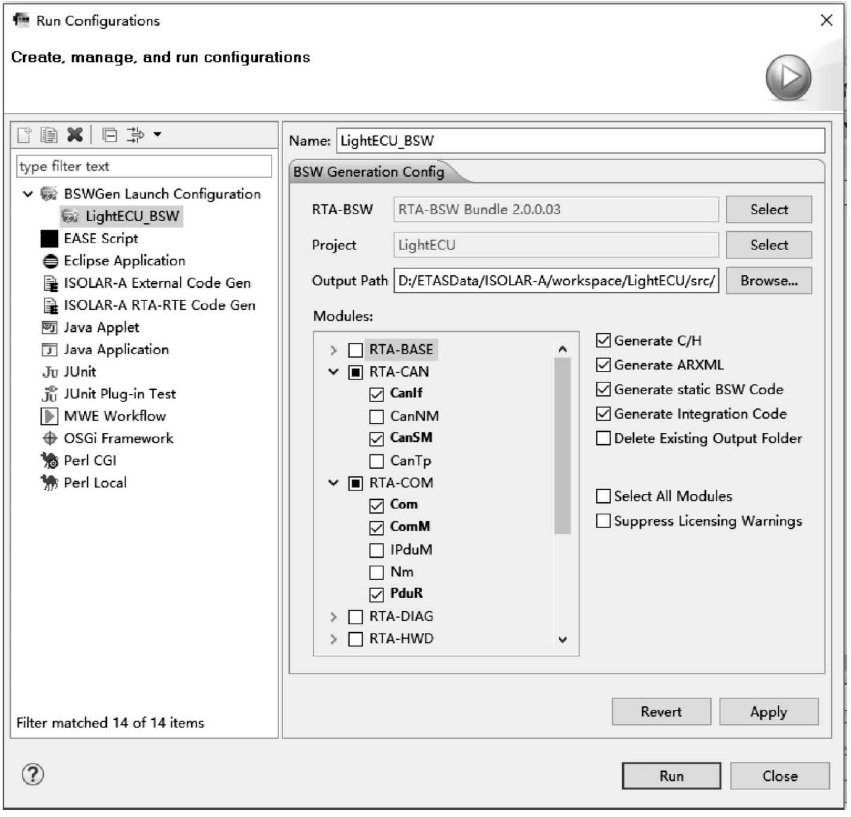Viewport: 851px width, 817px height.
Task: Click the ISOLAR-A External Code Gen icon
Action: click(x=50, y=284)
